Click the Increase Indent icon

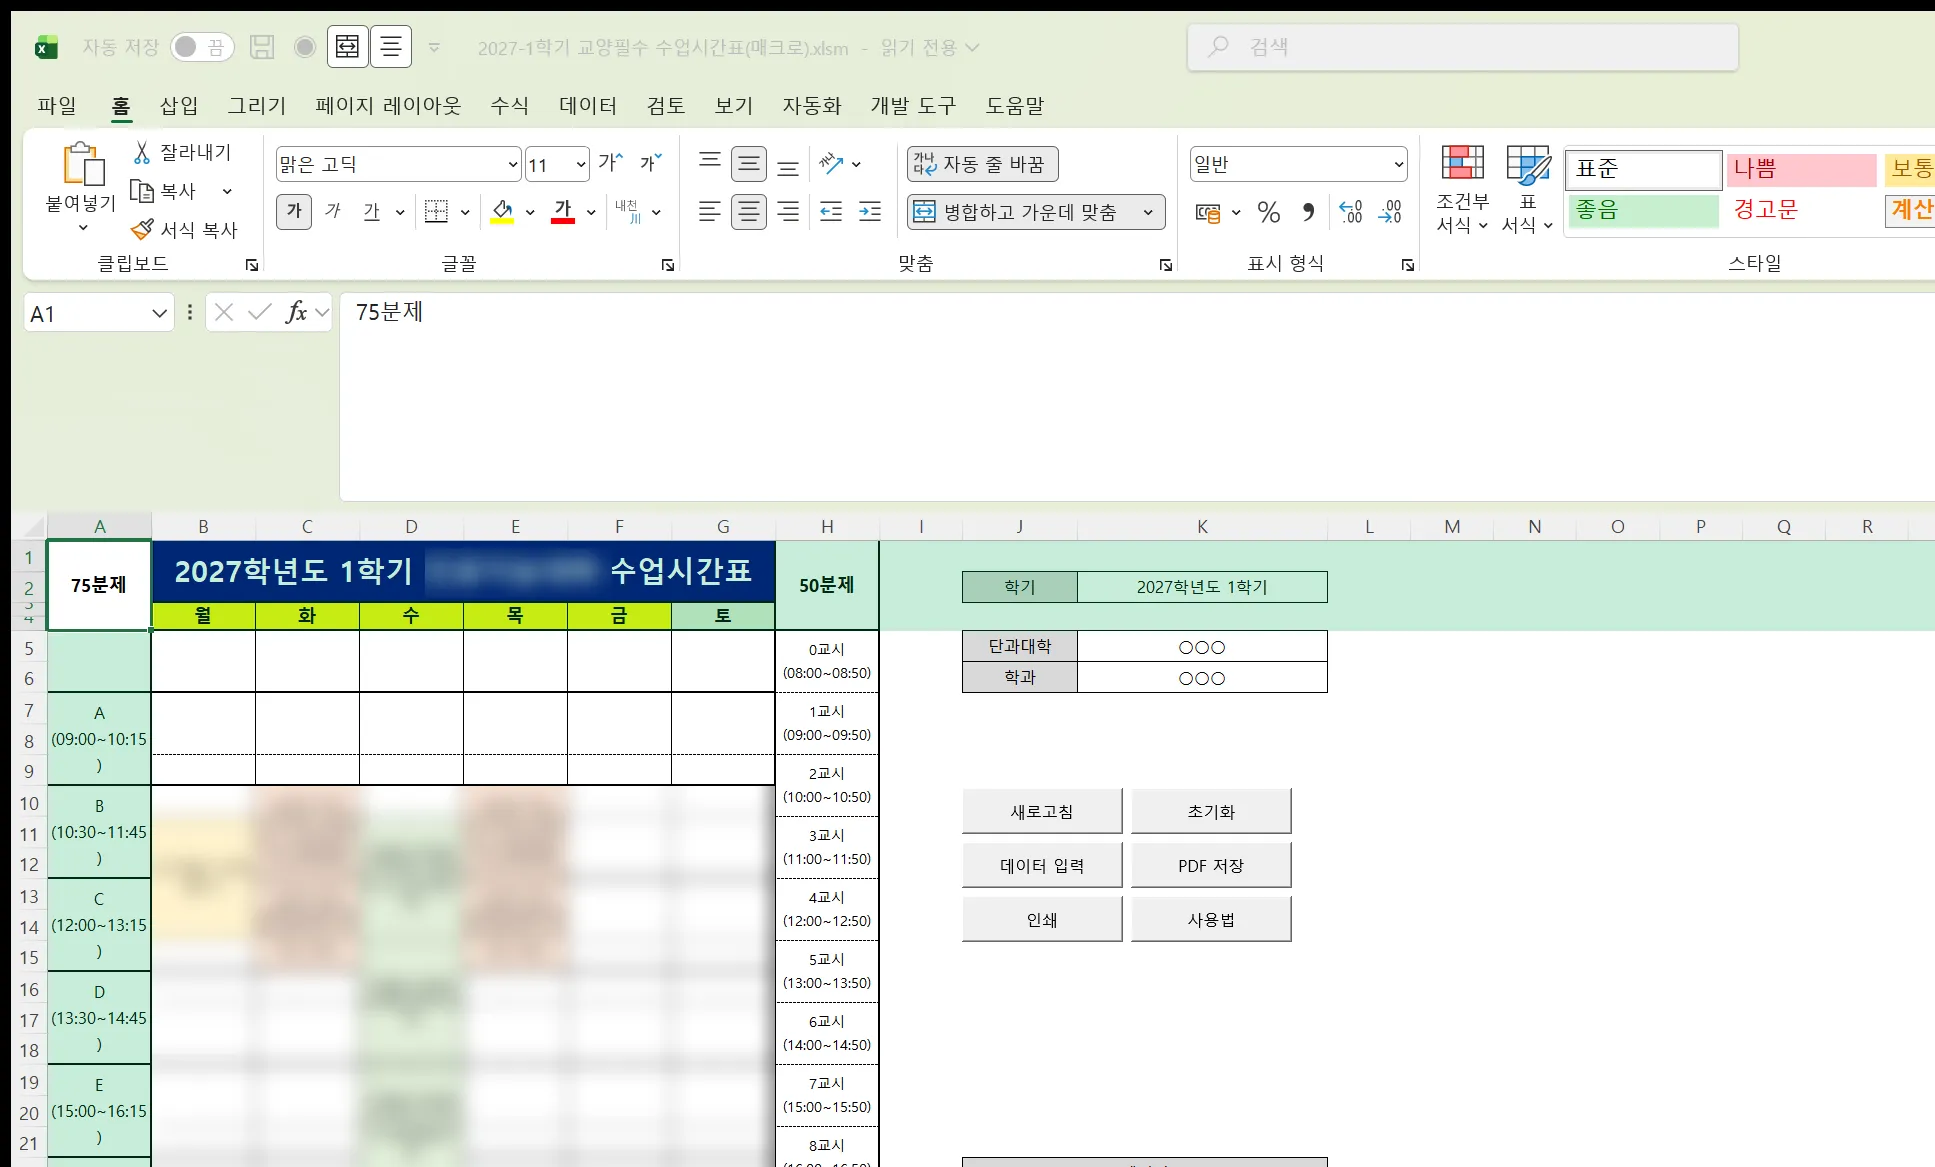[870, 211]
